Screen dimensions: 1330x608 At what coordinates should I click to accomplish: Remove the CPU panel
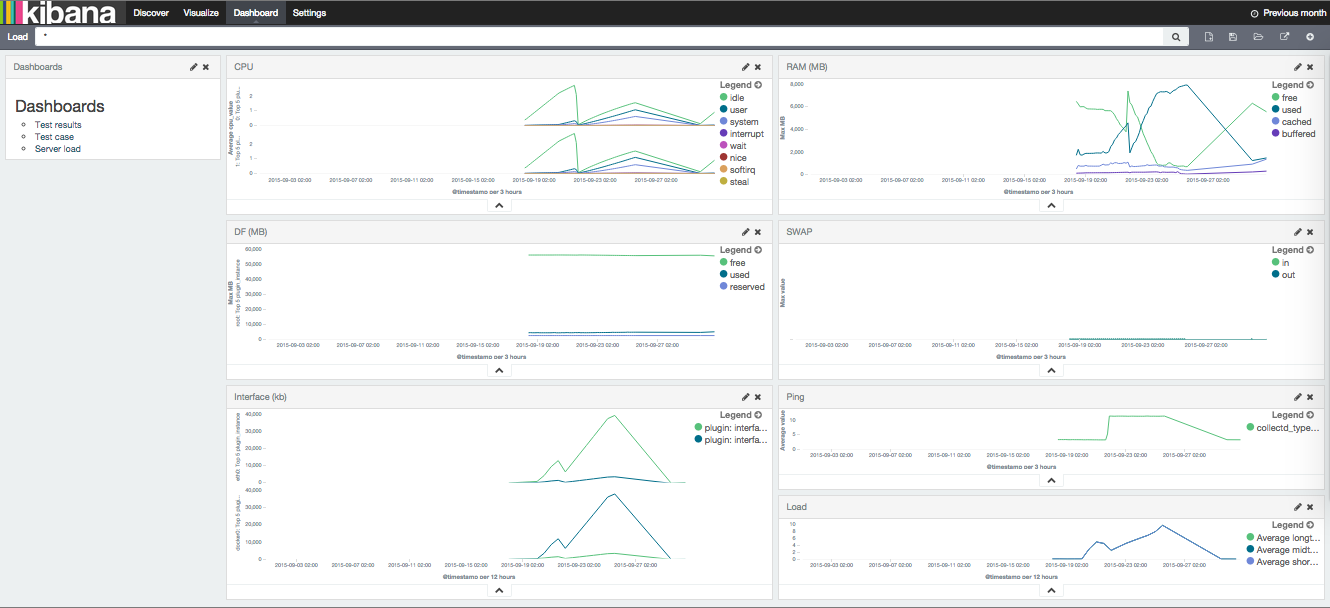tap(758, 67)
